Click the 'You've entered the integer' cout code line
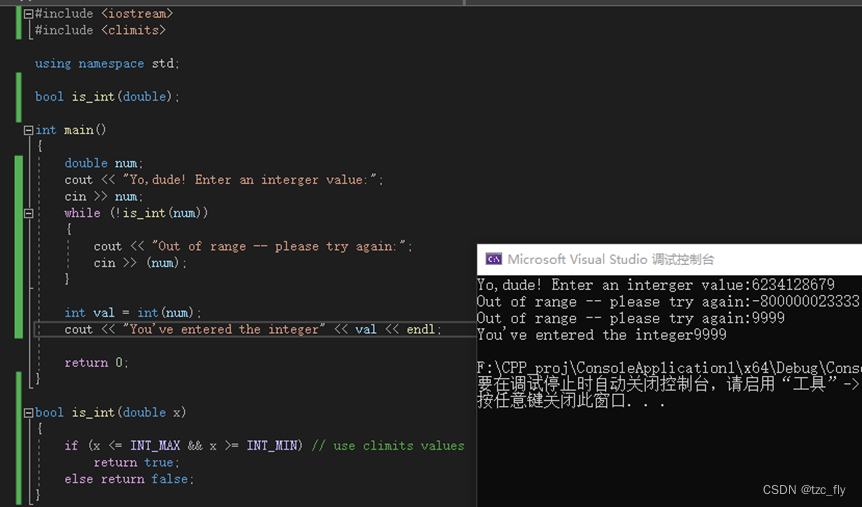This screenshot has width=862, height=507. pyautogui.click(x=253, y=329)
